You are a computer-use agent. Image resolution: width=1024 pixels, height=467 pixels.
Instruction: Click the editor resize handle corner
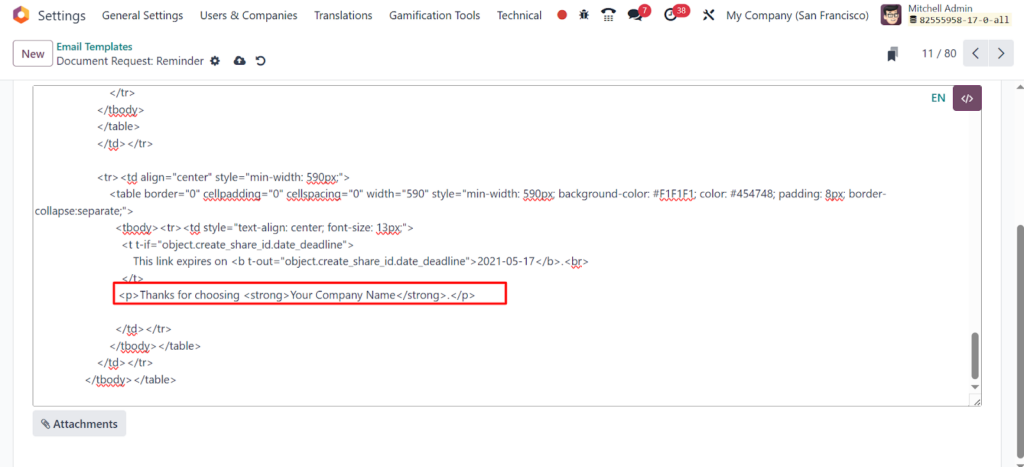point(976,403)
